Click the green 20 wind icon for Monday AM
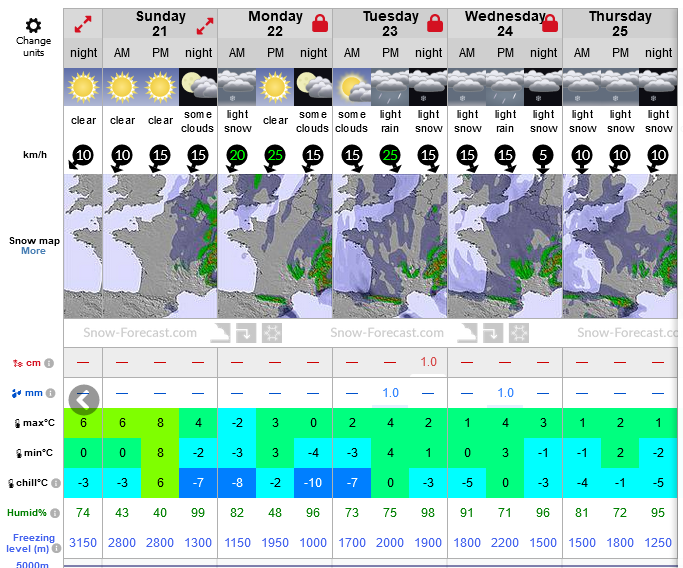This screenshot has height=568, width=683. 236,157
